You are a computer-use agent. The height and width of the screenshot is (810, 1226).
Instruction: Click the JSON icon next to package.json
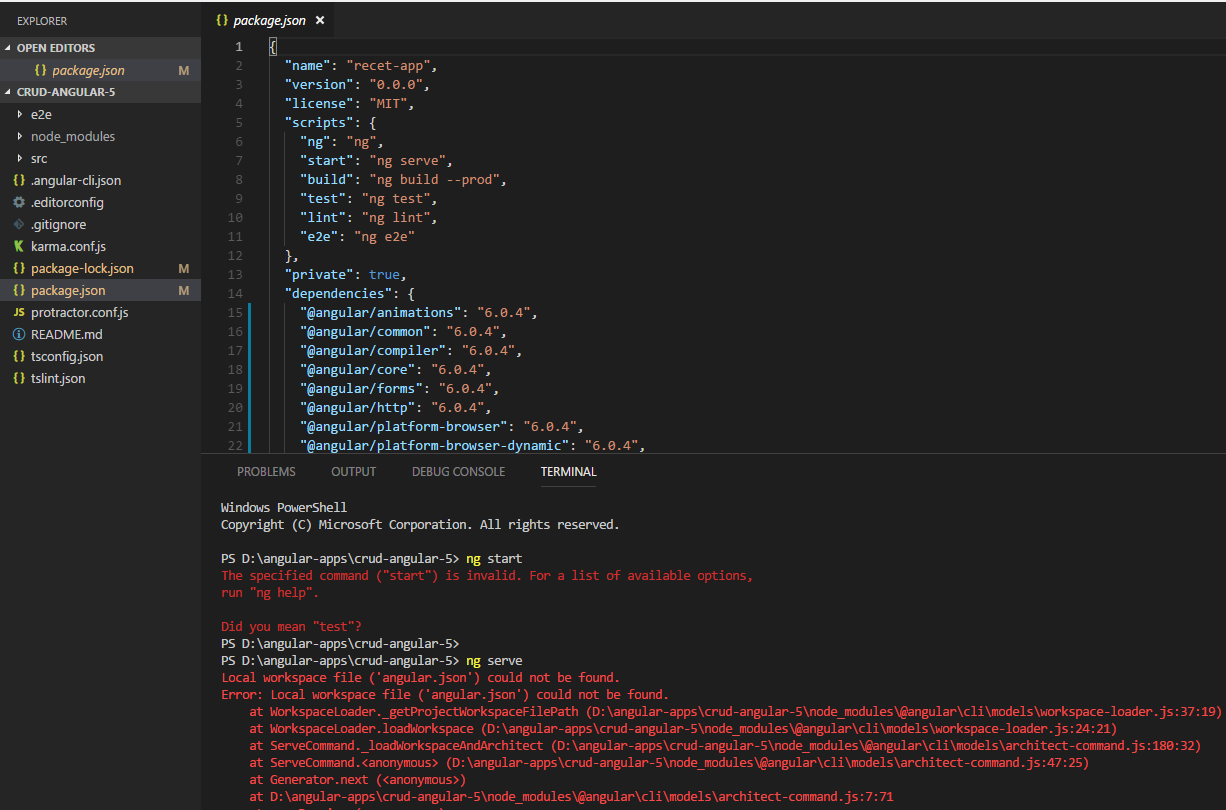[x=21, y=290]
